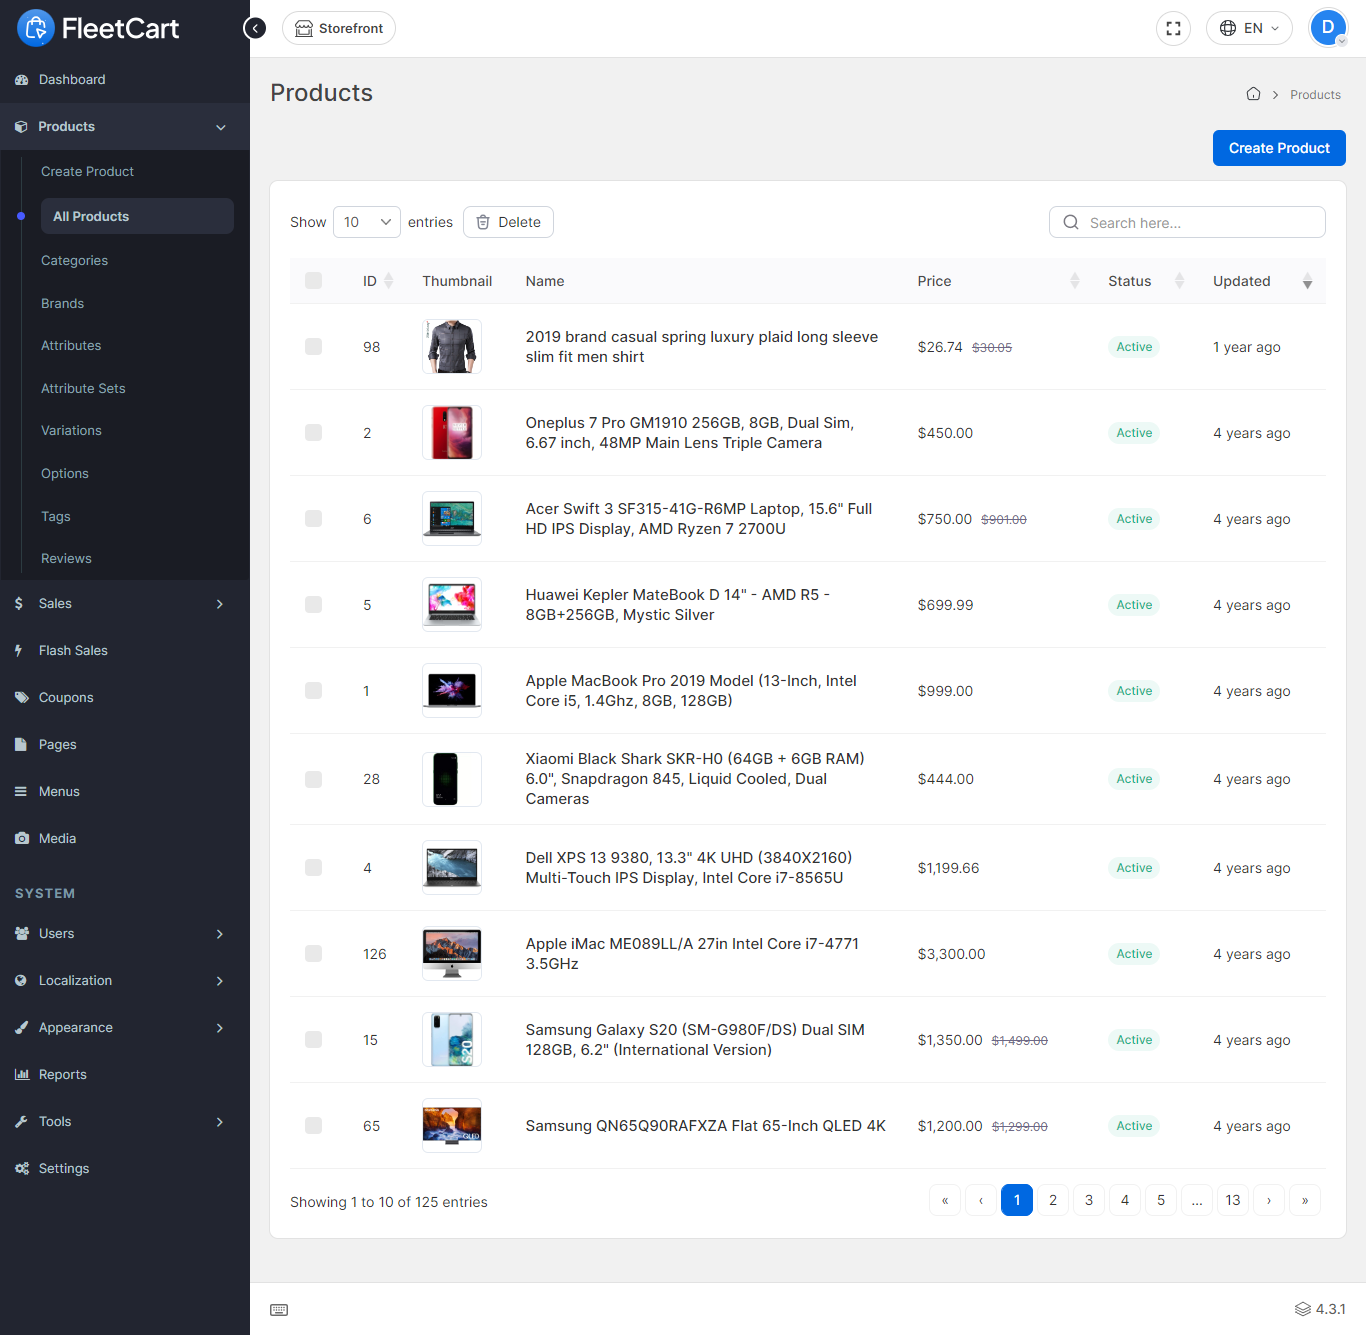
Task: Open the keyboard shortcuts icon in footer
Action: (279, 1310)
